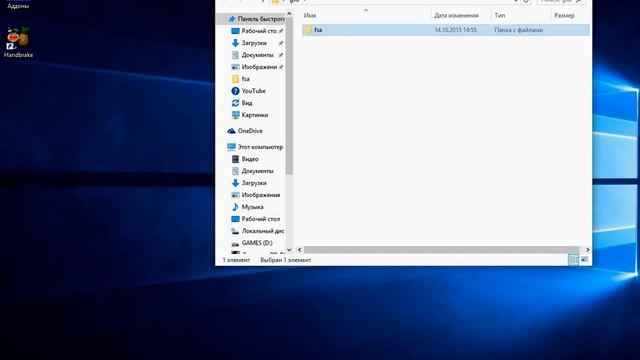Click the Выбран 1 элемент status text

[x=286, y=260]
